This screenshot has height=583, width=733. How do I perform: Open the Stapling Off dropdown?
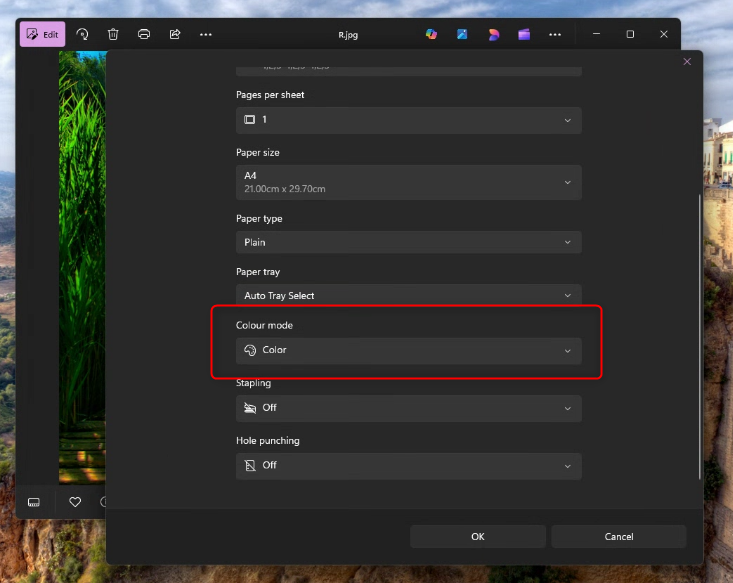pos(409,408)
